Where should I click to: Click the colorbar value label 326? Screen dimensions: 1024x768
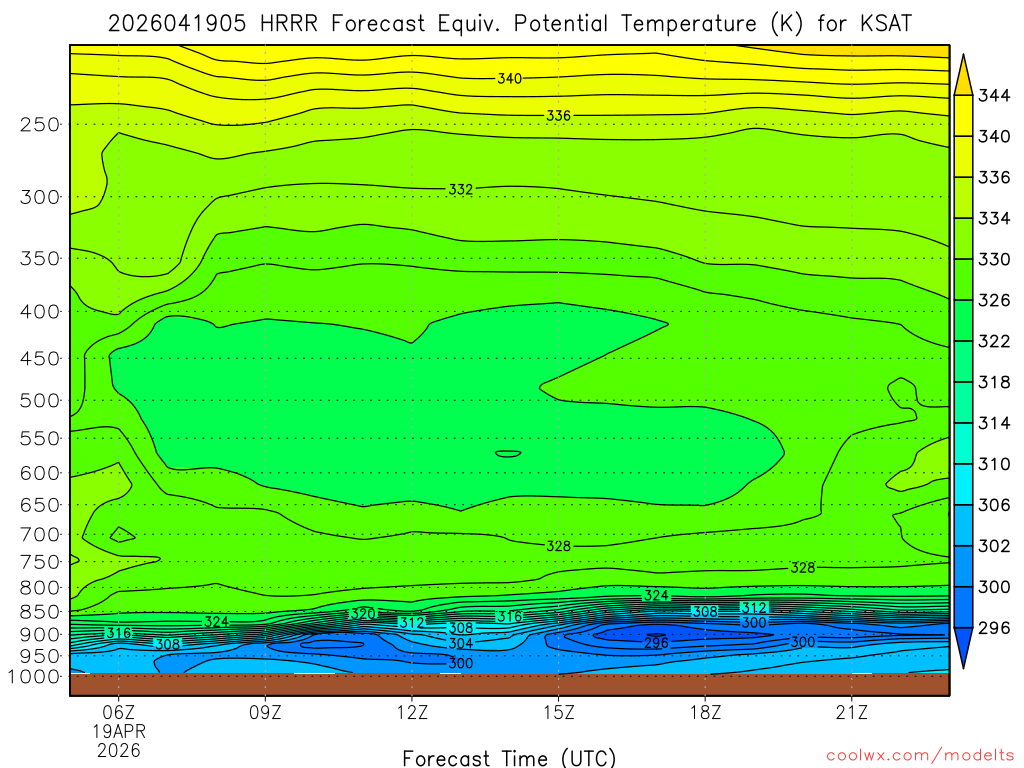pos(994,300)
